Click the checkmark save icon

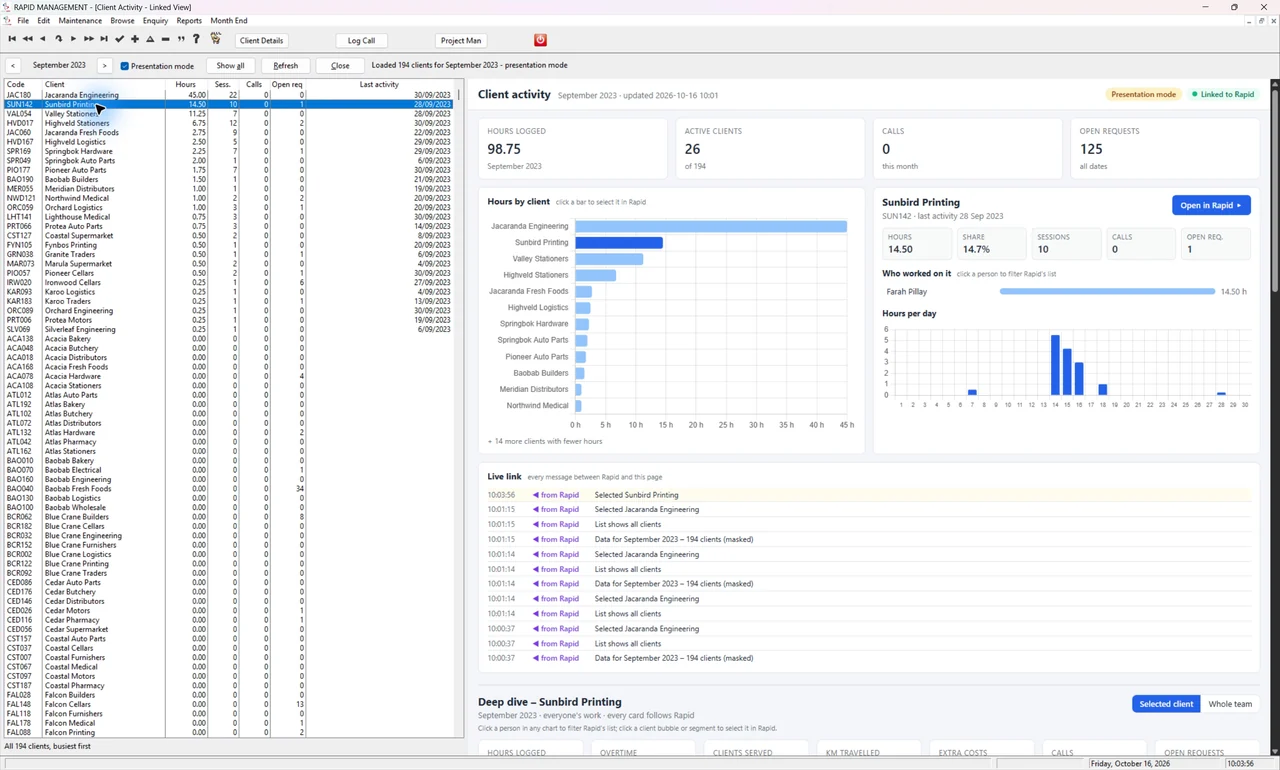click(x=120, y=40)
